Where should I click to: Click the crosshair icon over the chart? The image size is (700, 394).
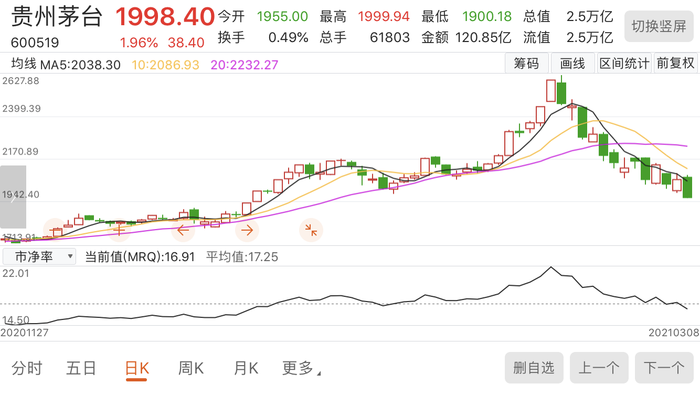click(119, 230)
